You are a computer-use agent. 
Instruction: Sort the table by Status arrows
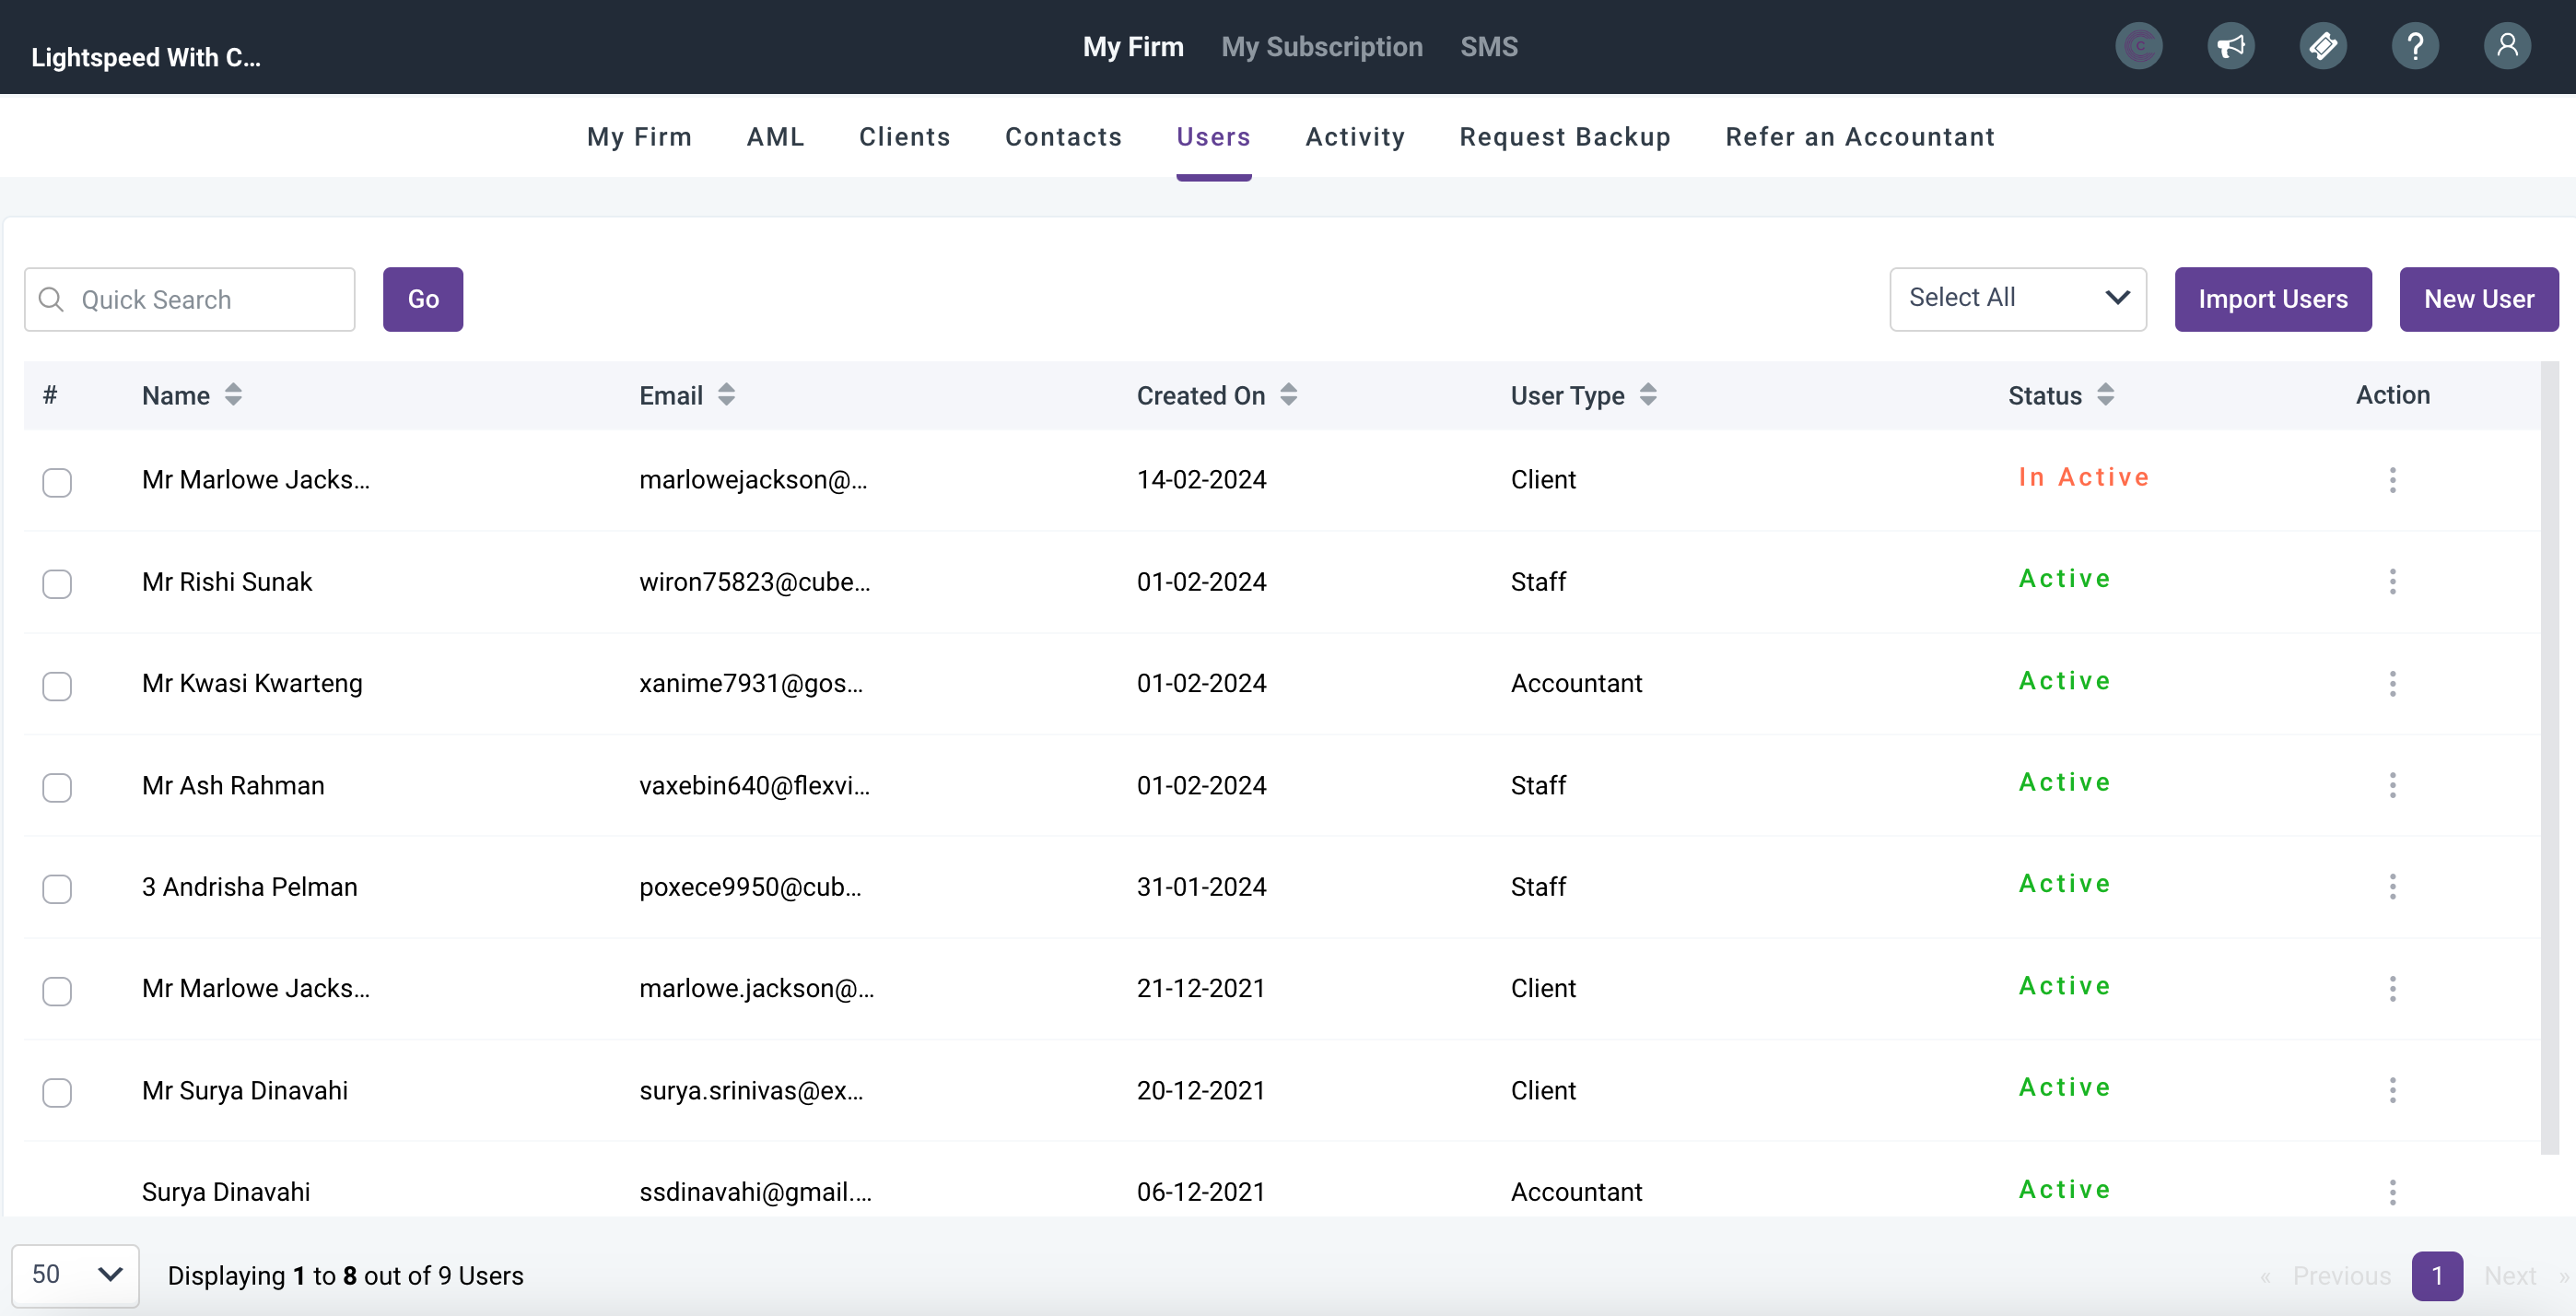click(2105, 395)
